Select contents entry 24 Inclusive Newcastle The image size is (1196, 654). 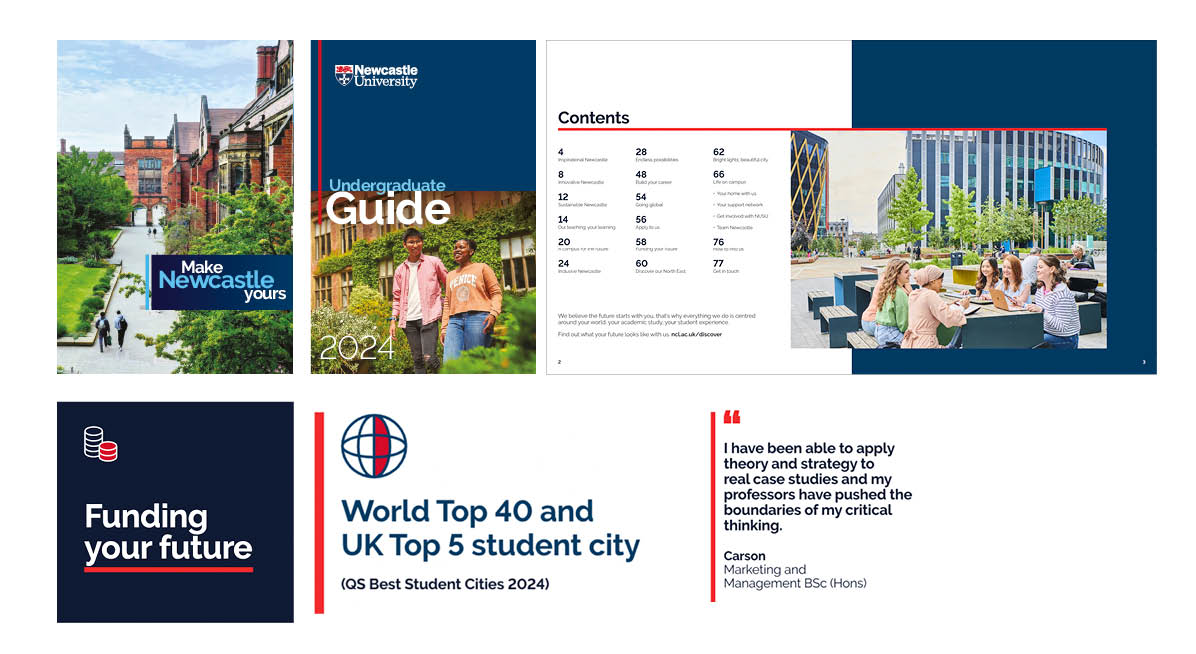(579, 266)
